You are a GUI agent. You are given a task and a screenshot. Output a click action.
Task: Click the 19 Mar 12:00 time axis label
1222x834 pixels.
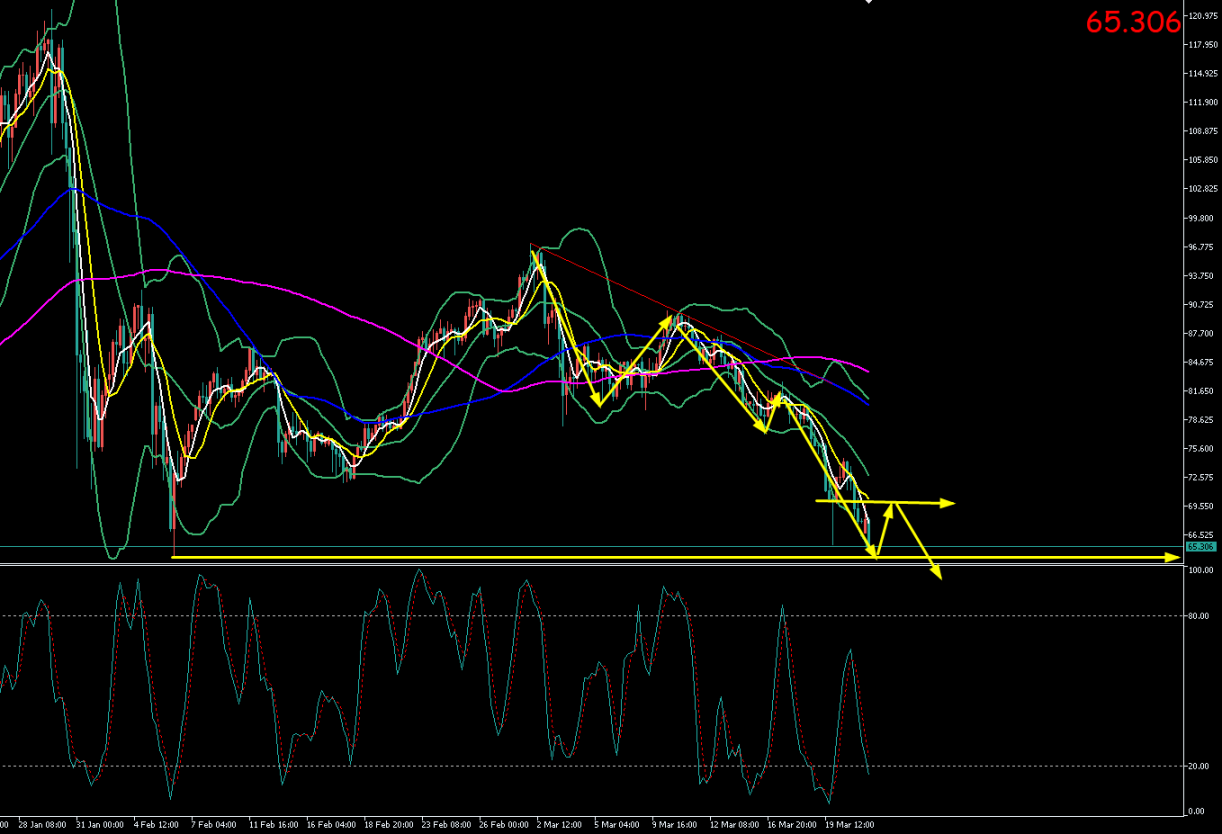point(849,825)
